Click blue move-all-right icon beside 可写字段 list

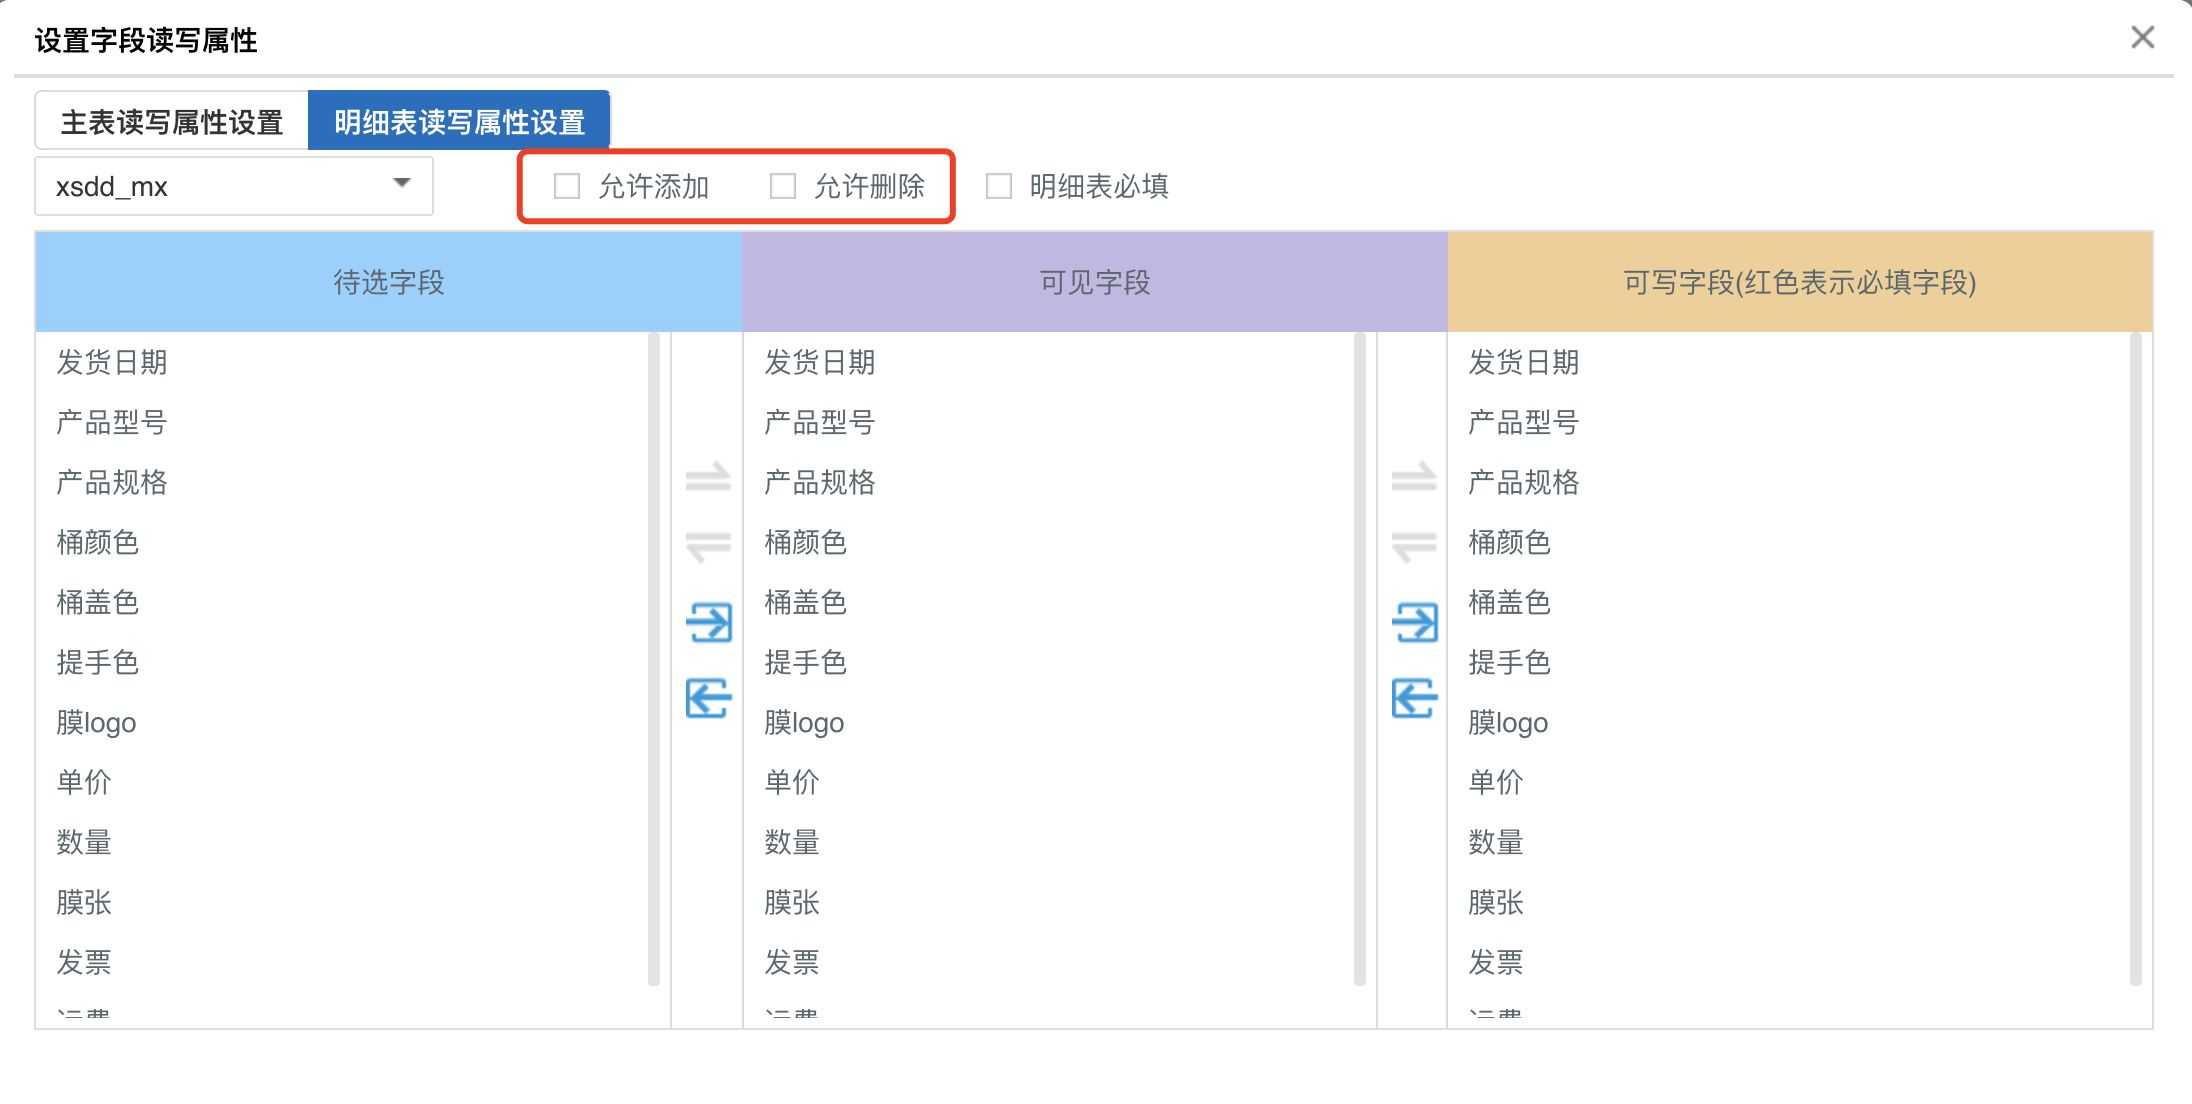(x=1414, y=622)
